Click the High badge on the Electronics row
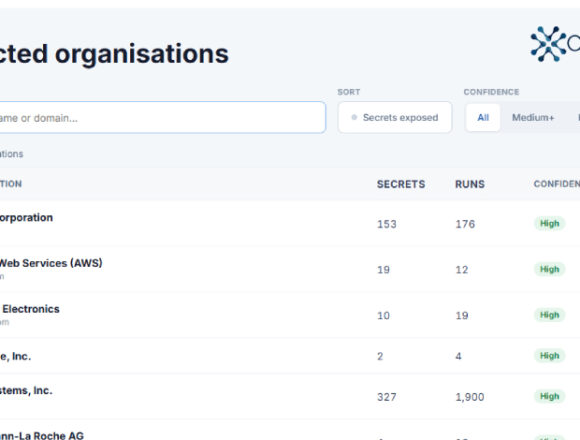 point(549,315)
